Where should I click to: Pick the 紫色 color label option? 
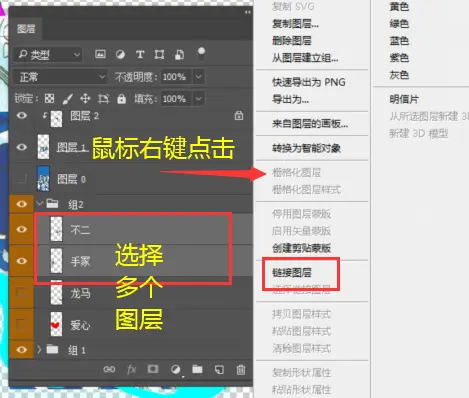[x=399, y=58]
